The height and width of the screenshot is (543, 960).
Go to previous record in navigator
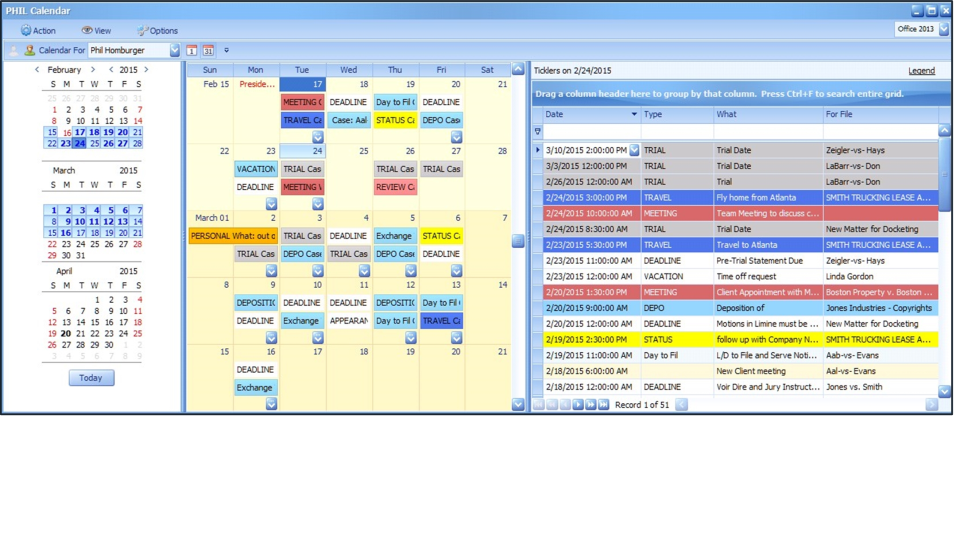[x=564, y=405]
